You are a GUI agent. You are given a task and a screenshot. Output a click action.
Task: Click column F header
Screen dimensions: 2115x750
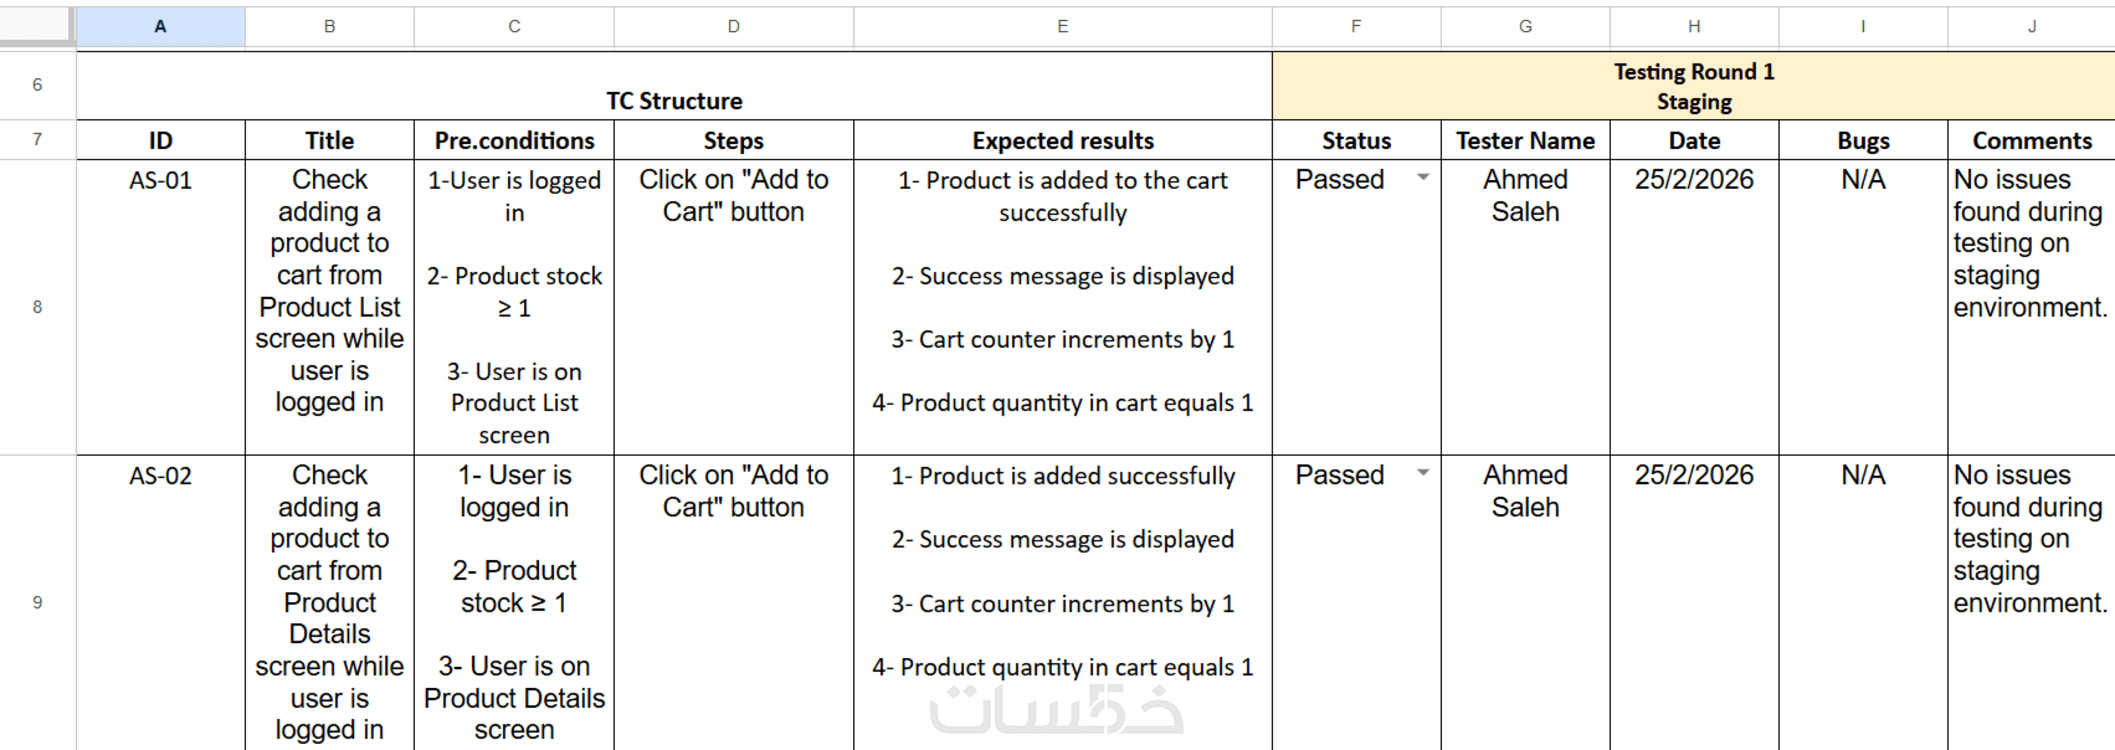coord(1355,27)
